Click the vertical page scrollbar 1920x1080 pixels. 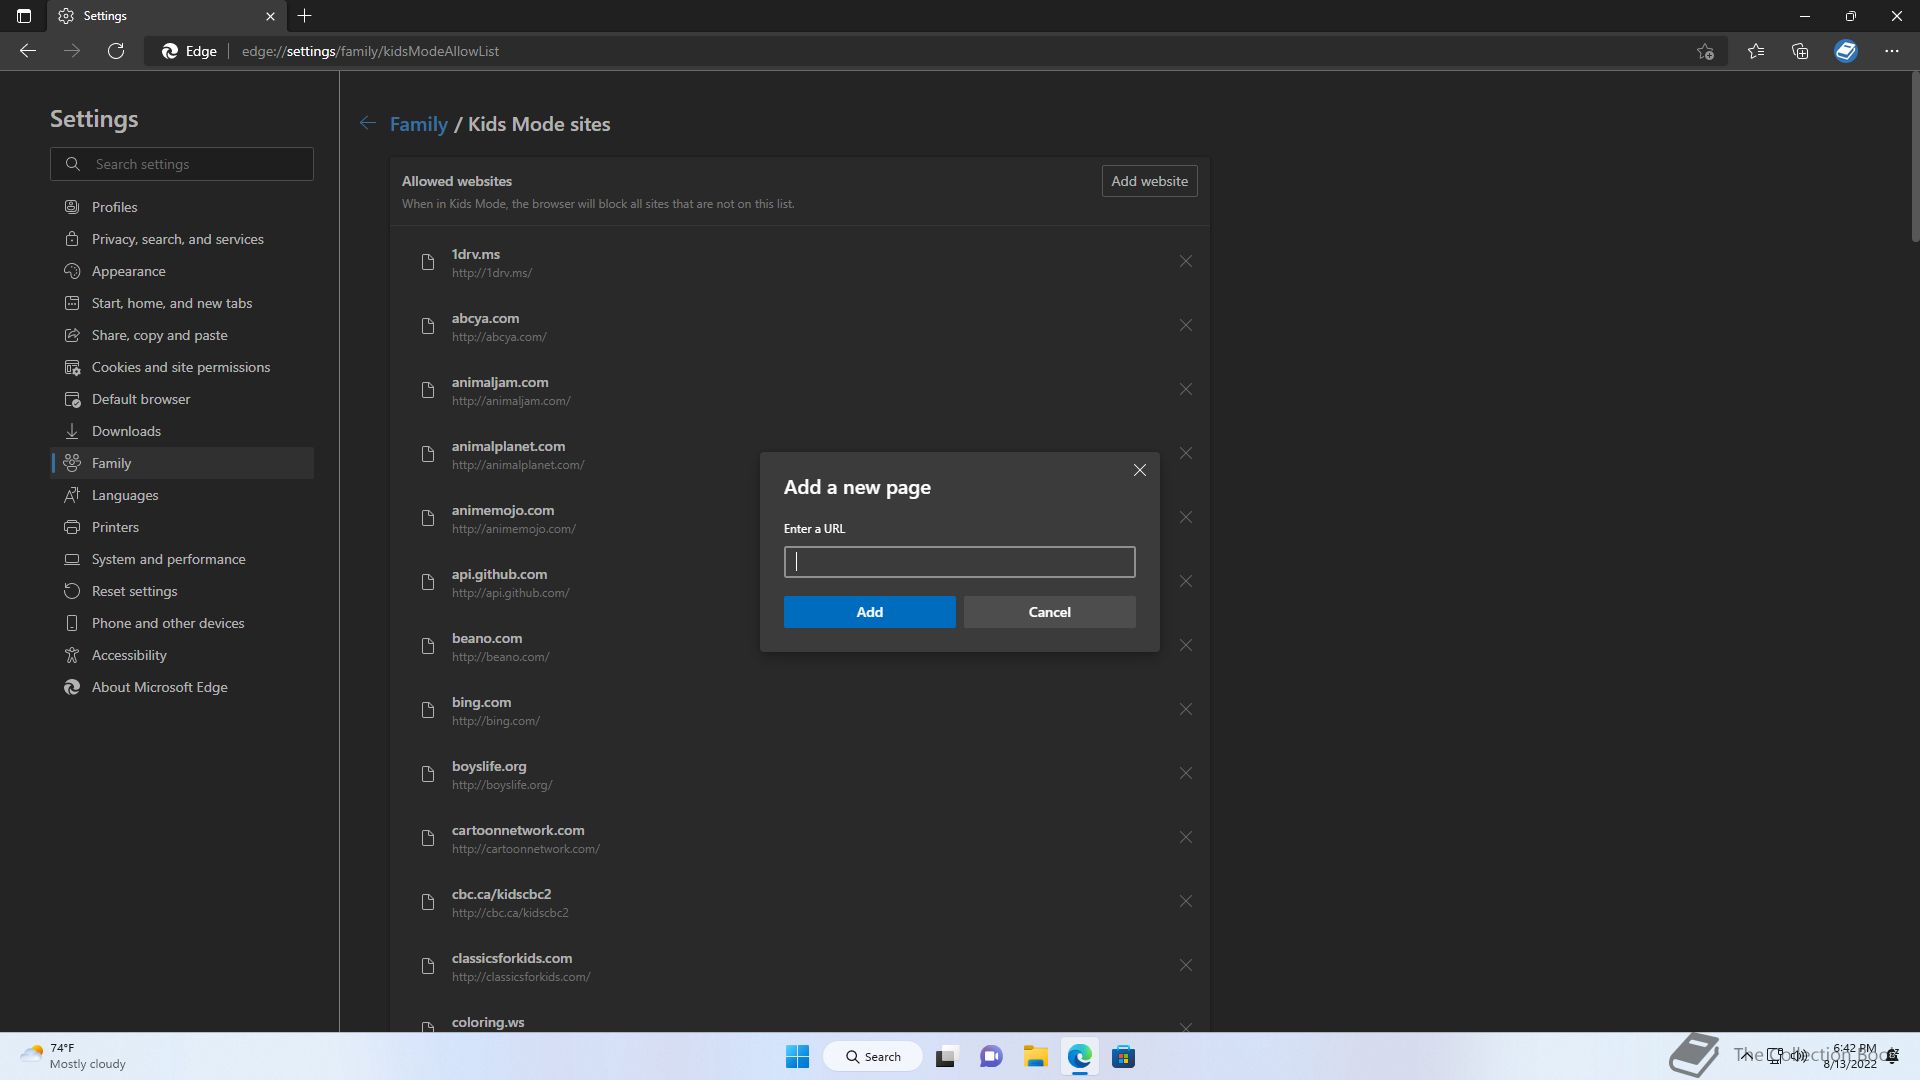coord(1914,155)
